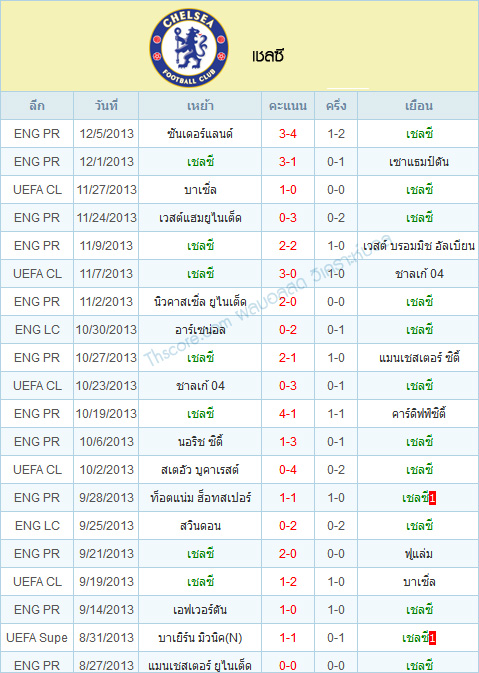Image resolution: width=479 pixels, height=673 pixels.
Task: Select home team เอฟเวอร์ตัน
Action: (200, 609)
